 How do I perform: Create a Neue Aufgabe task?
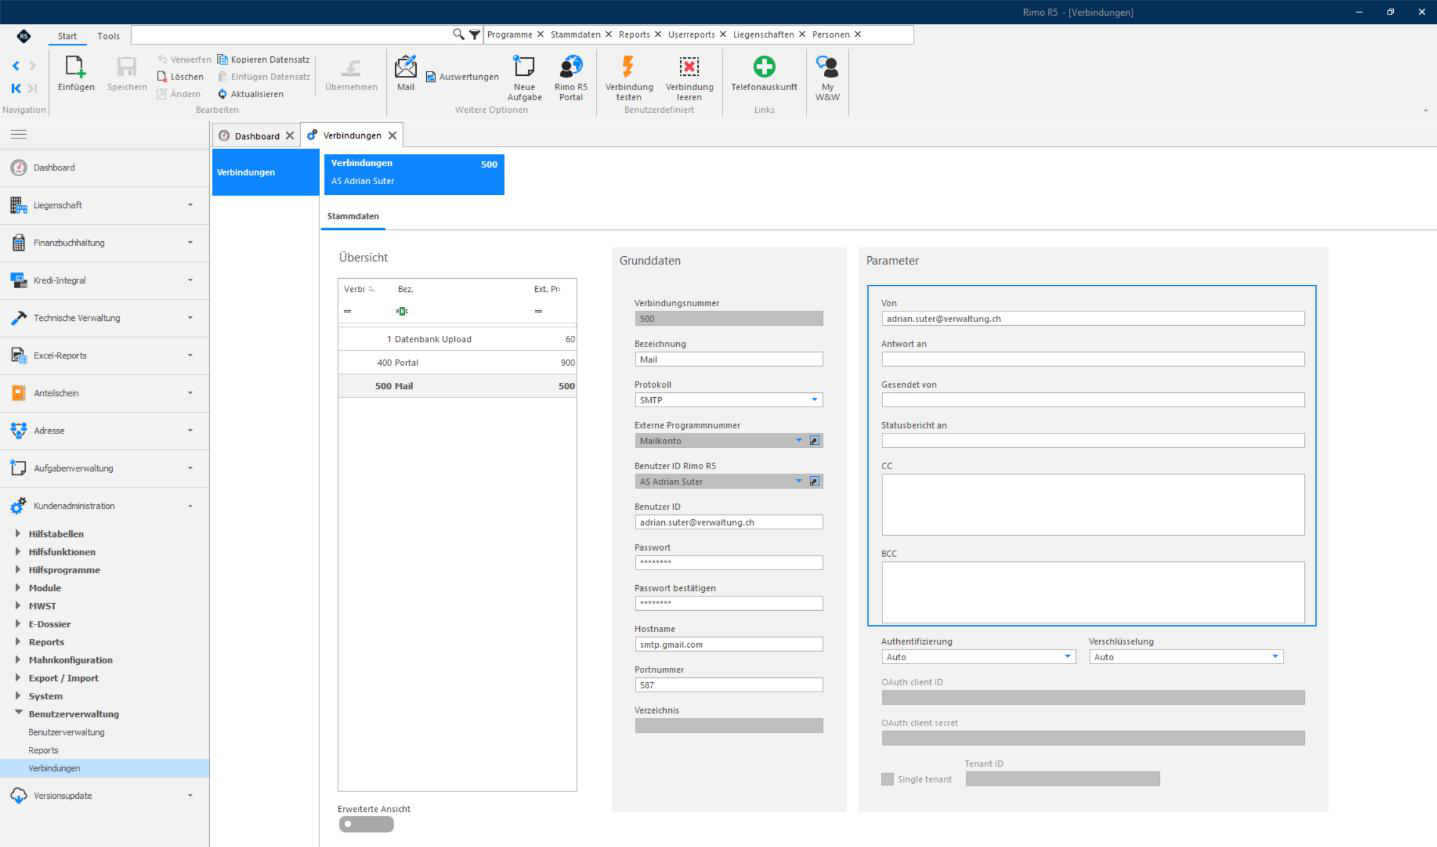[x=524, y=77]
